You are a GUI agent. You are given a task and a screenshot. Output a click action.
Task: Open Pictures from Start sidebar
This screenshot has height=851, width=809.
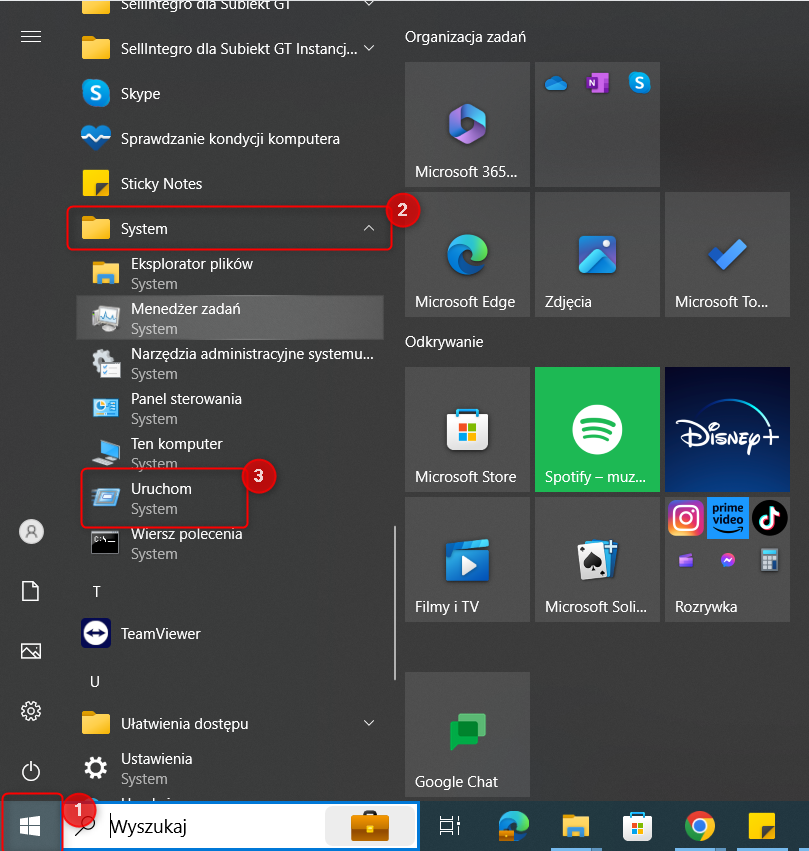coord(30,651)
